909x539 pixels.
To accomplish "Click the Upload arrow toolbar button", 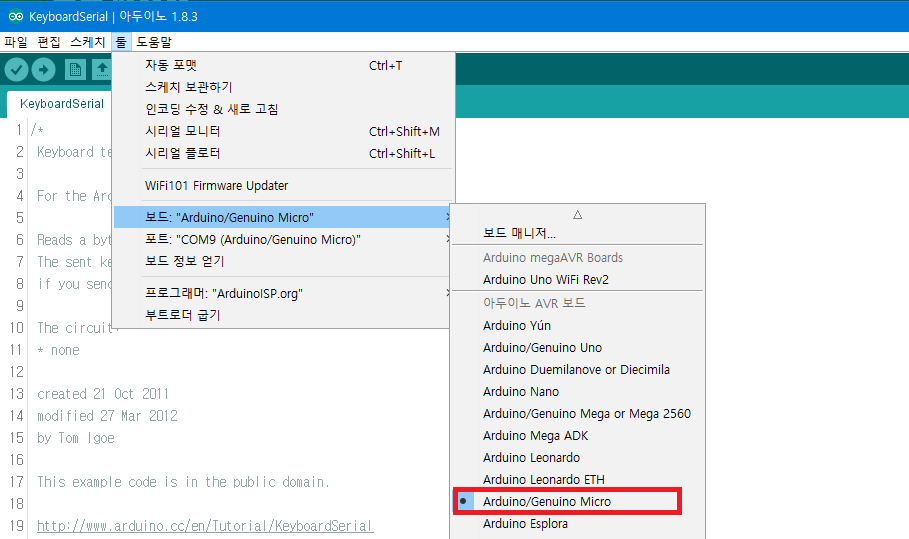I will (x=43, y=70).
